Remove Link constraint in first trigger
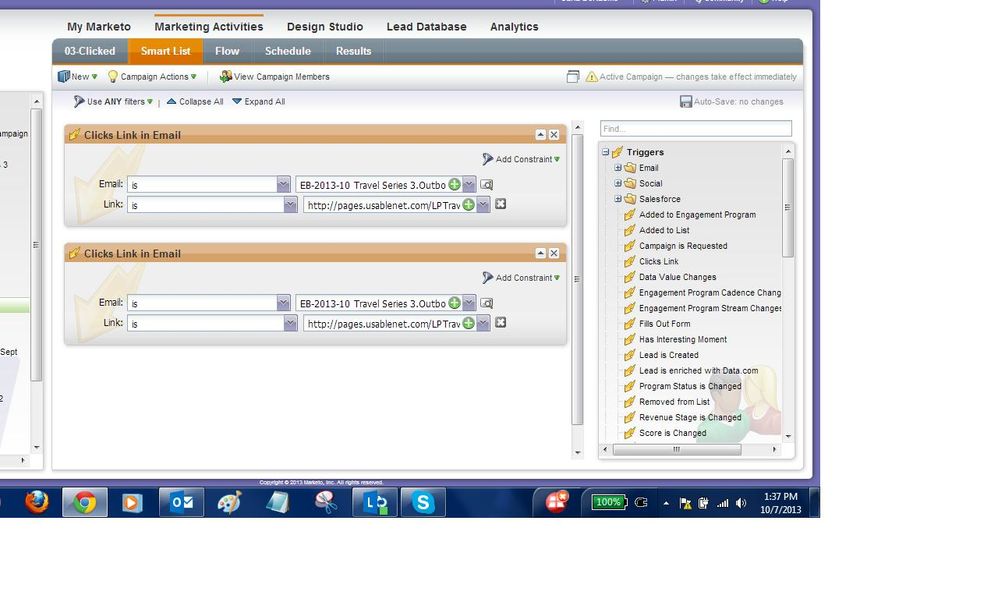Viewport: 998px width, 599px height. (501, 204)
